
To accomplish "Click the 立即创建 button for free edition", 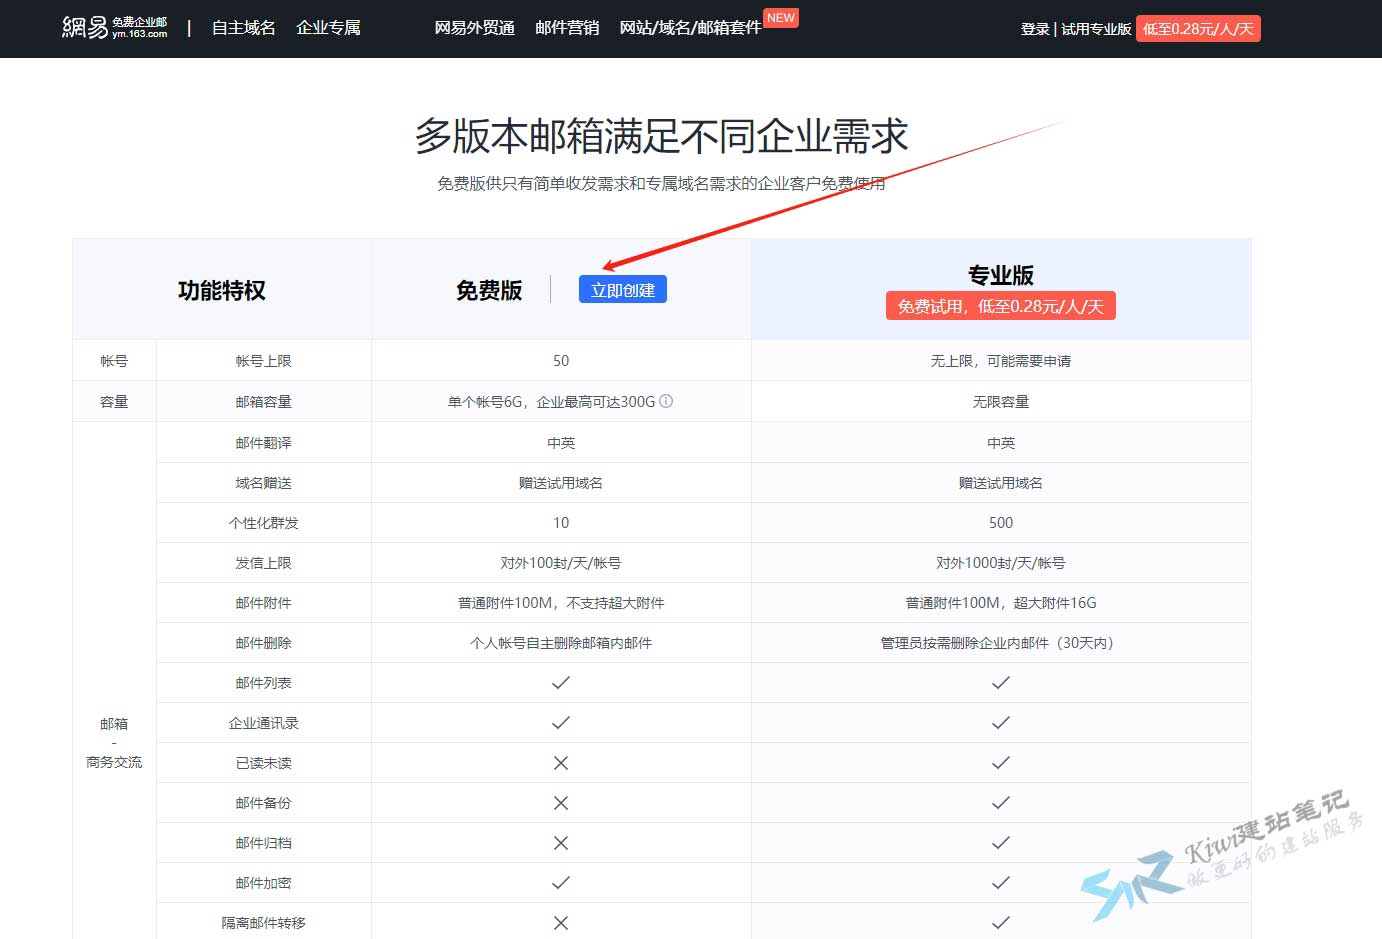I will point(622,290).
